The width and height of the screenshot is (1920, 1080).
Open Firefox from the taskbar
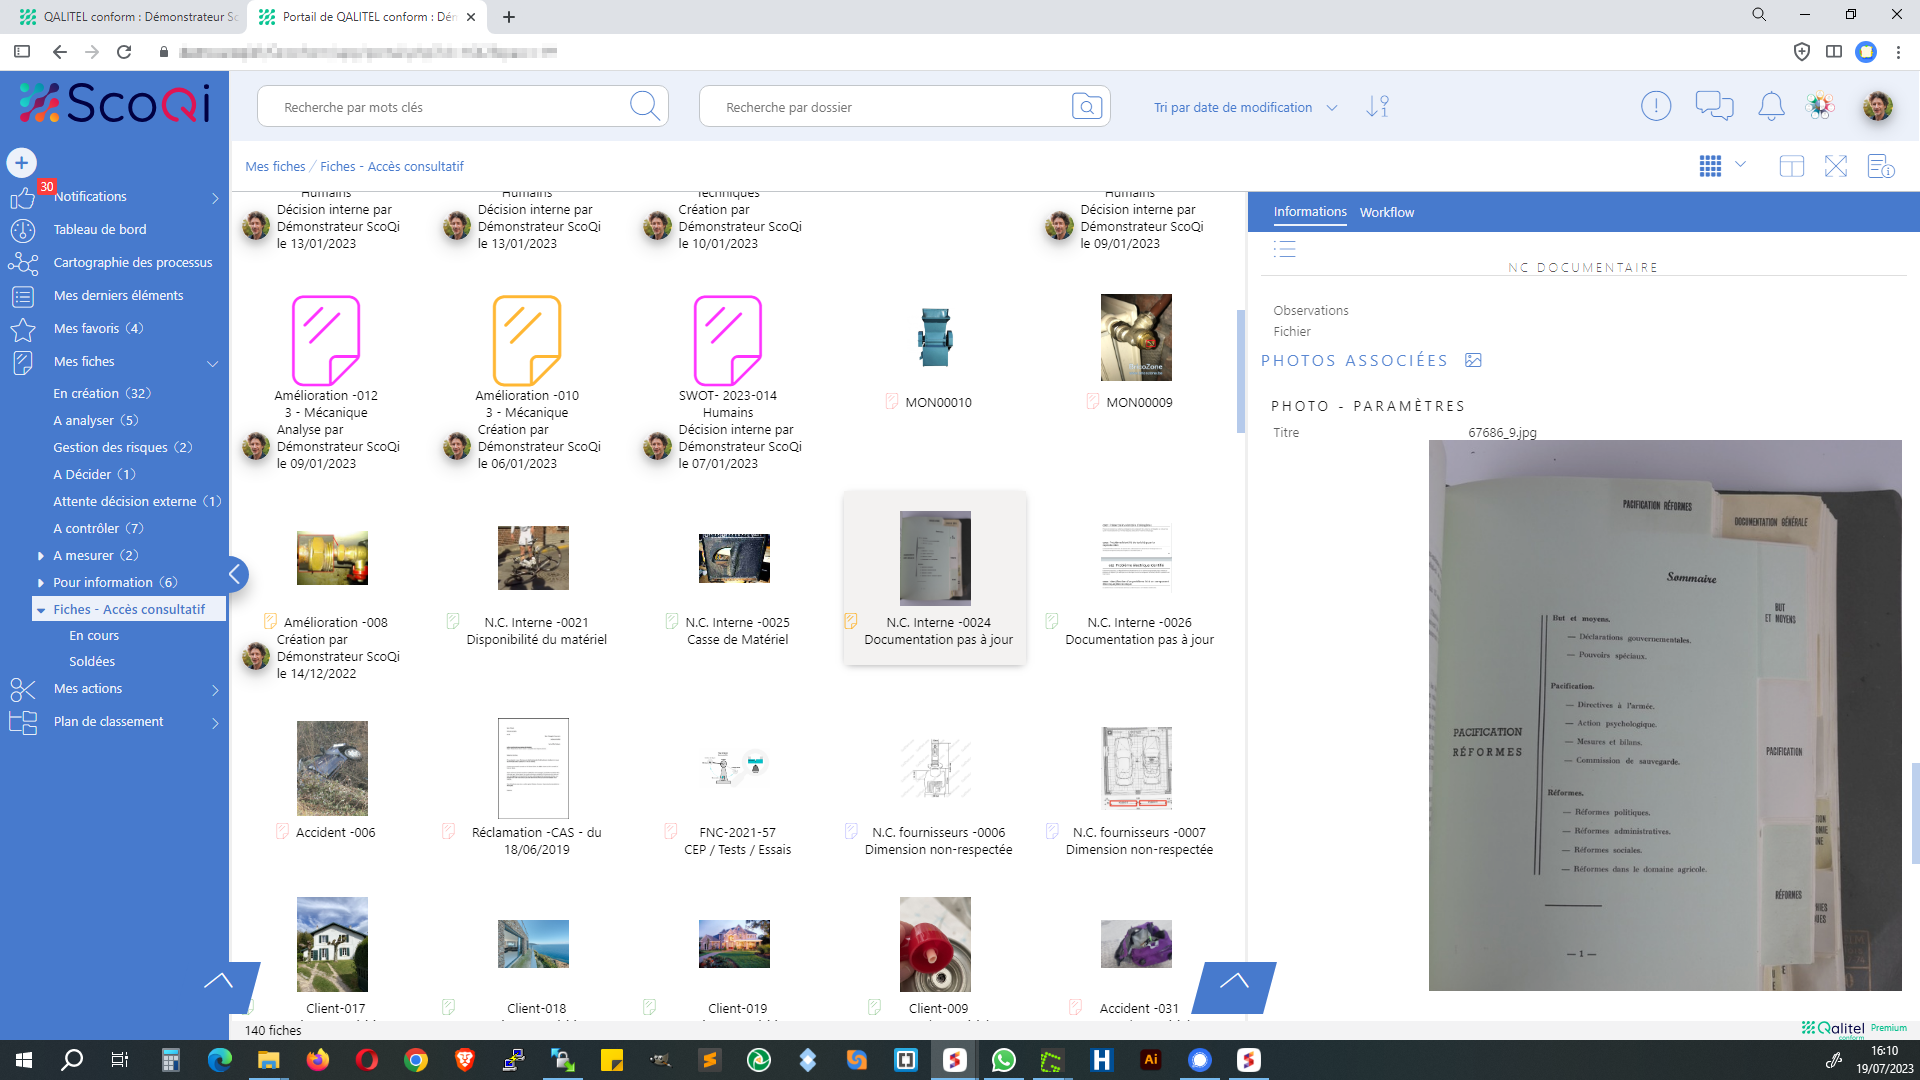[x=318, y=1060]
